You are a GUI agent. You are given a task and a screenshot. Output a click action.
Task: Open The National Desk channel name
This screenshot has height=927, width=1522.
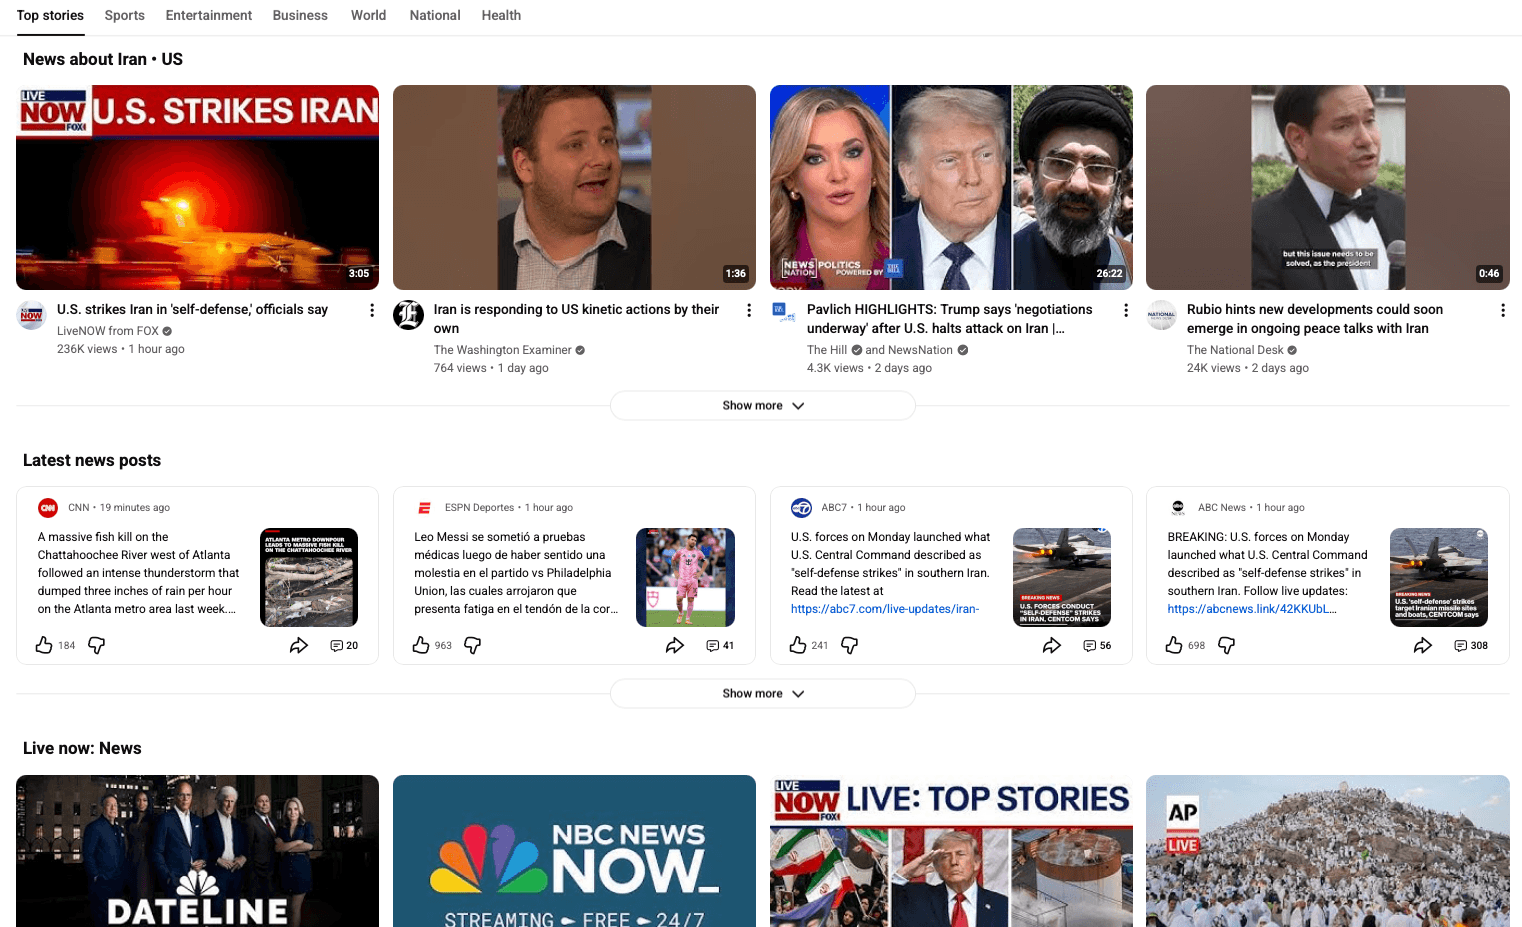[x=1235, y=350]
